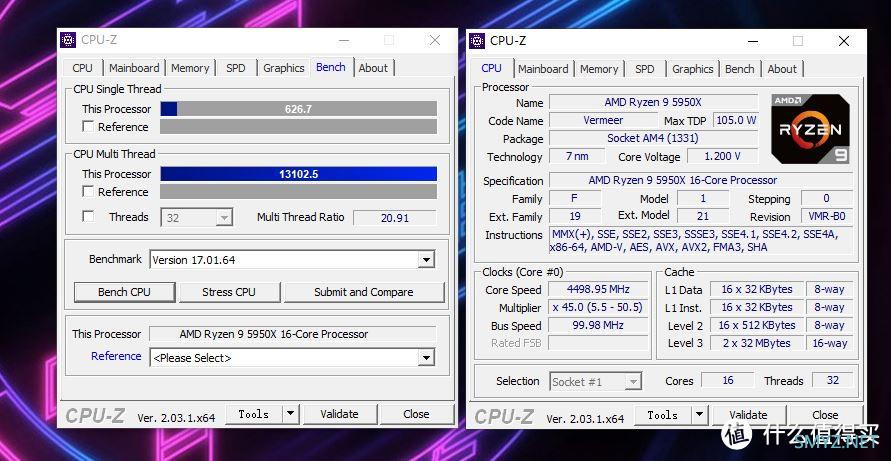Image resolution: width=891 pixels, height=461 pixels.
Task: Click Package value Socket AM4 (1331)
Action: pos(653,138)
